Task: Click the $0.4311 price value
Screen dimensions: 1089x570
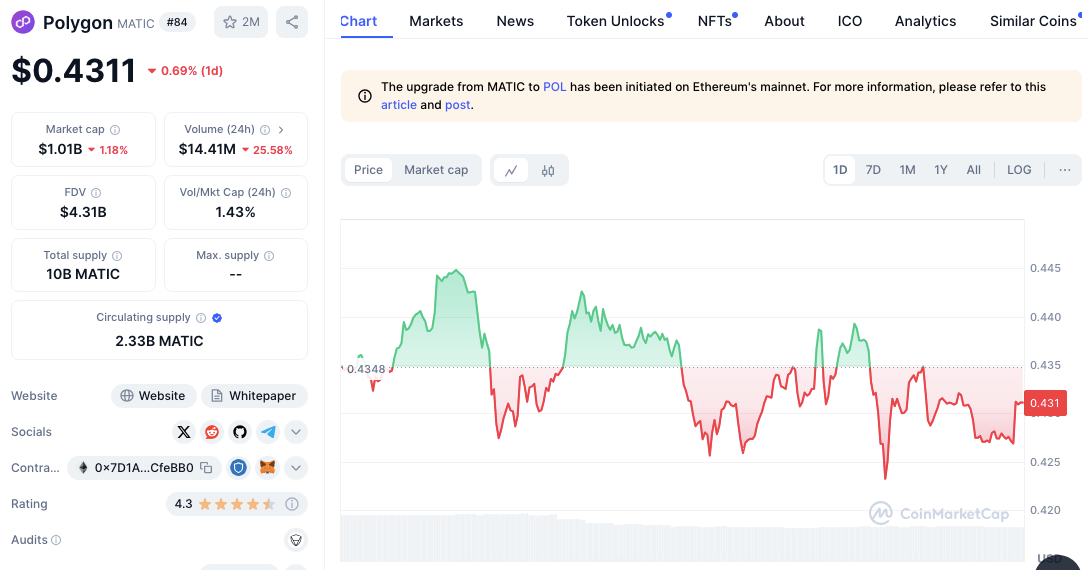Action: (x=74, y=71)
